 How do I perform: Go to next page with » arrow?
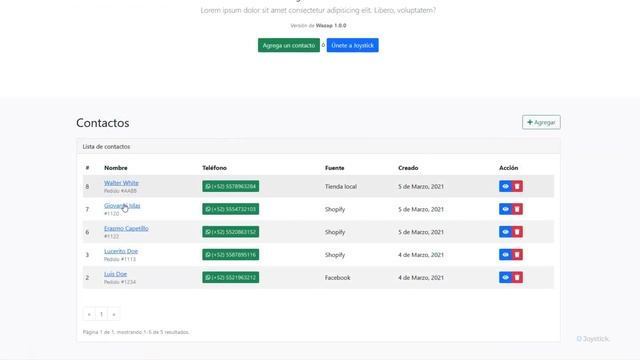[114, 314]
